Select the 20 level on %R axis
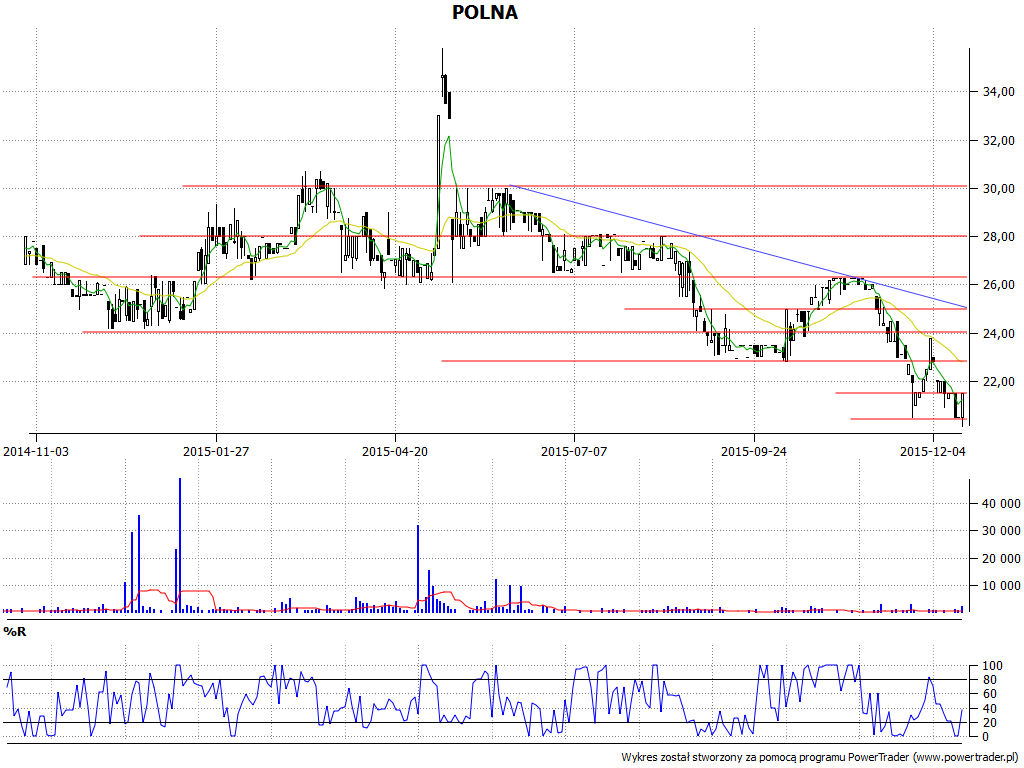1024x768 pixels. click(989, 722)
